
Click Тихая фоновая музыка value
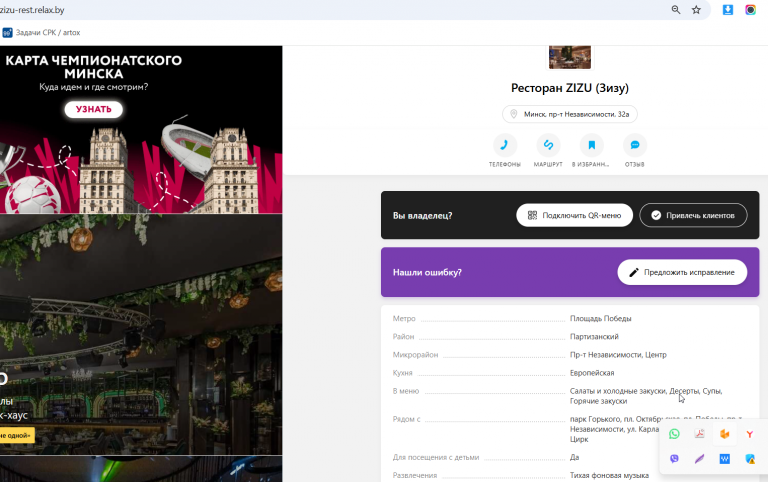point(609,475)
